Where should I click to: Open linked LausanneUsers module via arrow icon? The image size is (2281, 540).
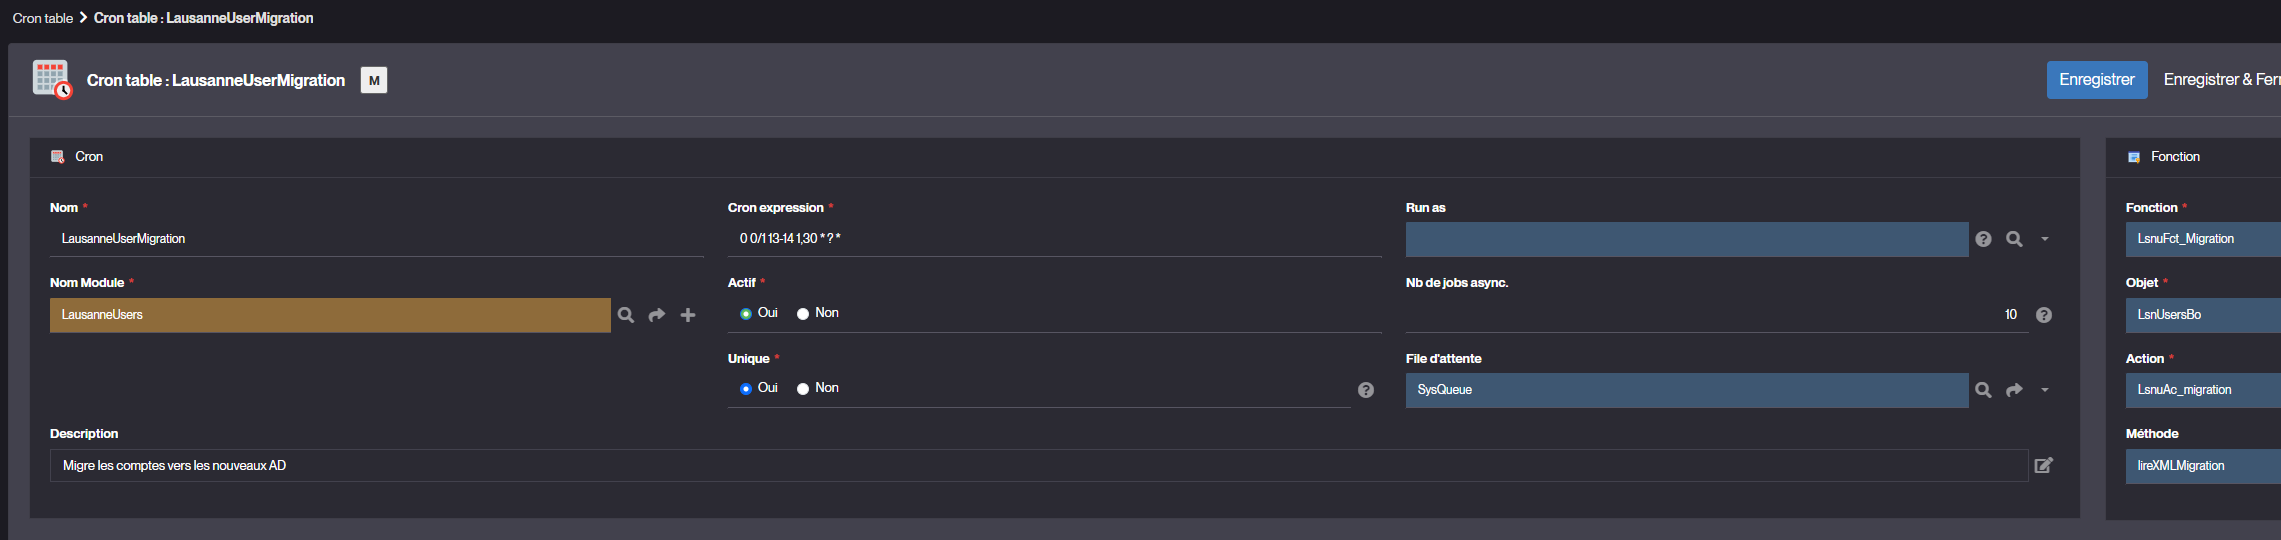pyautogui.click(x=657, y=315)
